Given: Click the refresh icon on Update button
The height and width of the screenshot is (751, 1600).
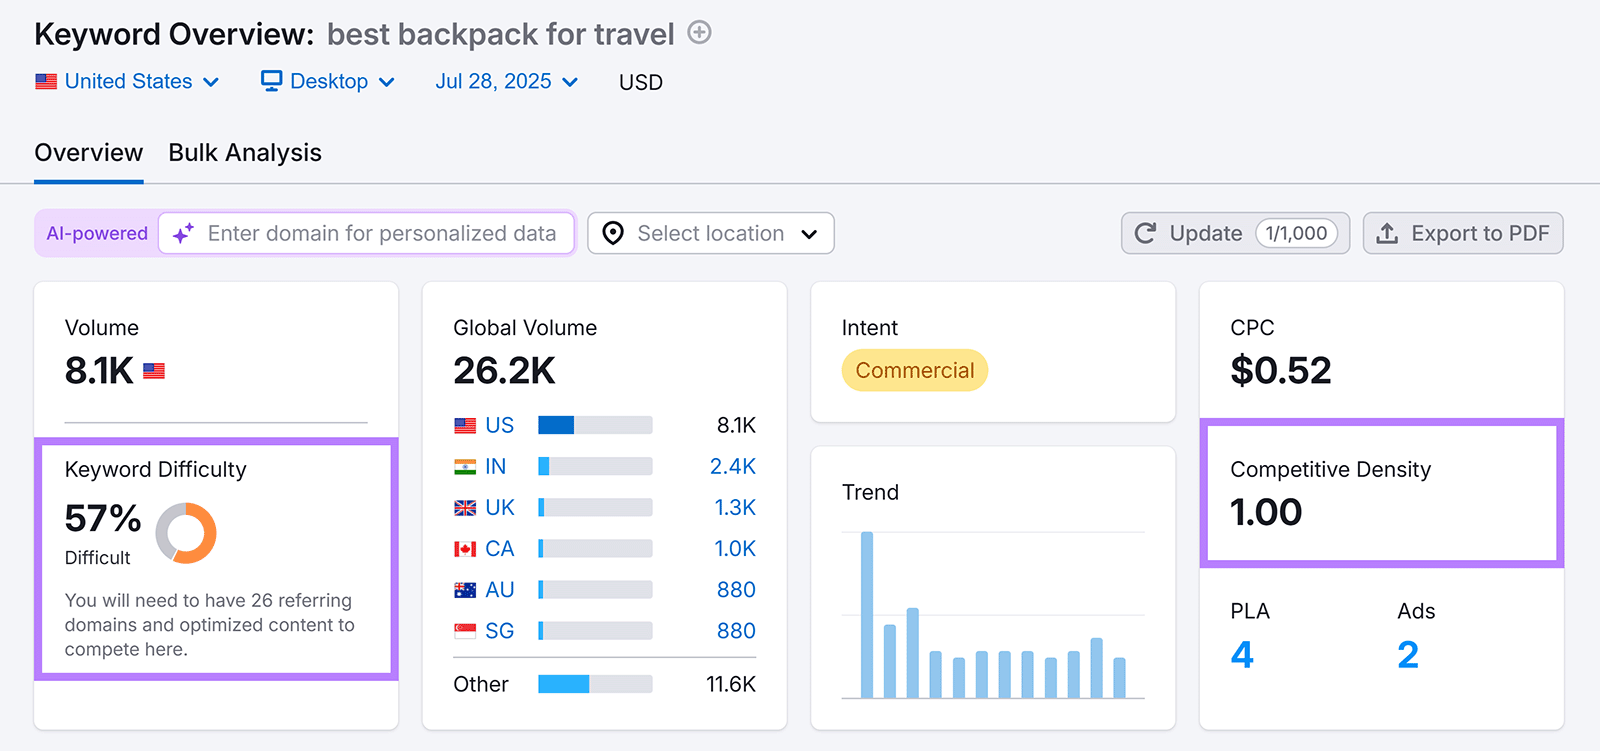Looking at the screenshot, I should [1145, 234].
